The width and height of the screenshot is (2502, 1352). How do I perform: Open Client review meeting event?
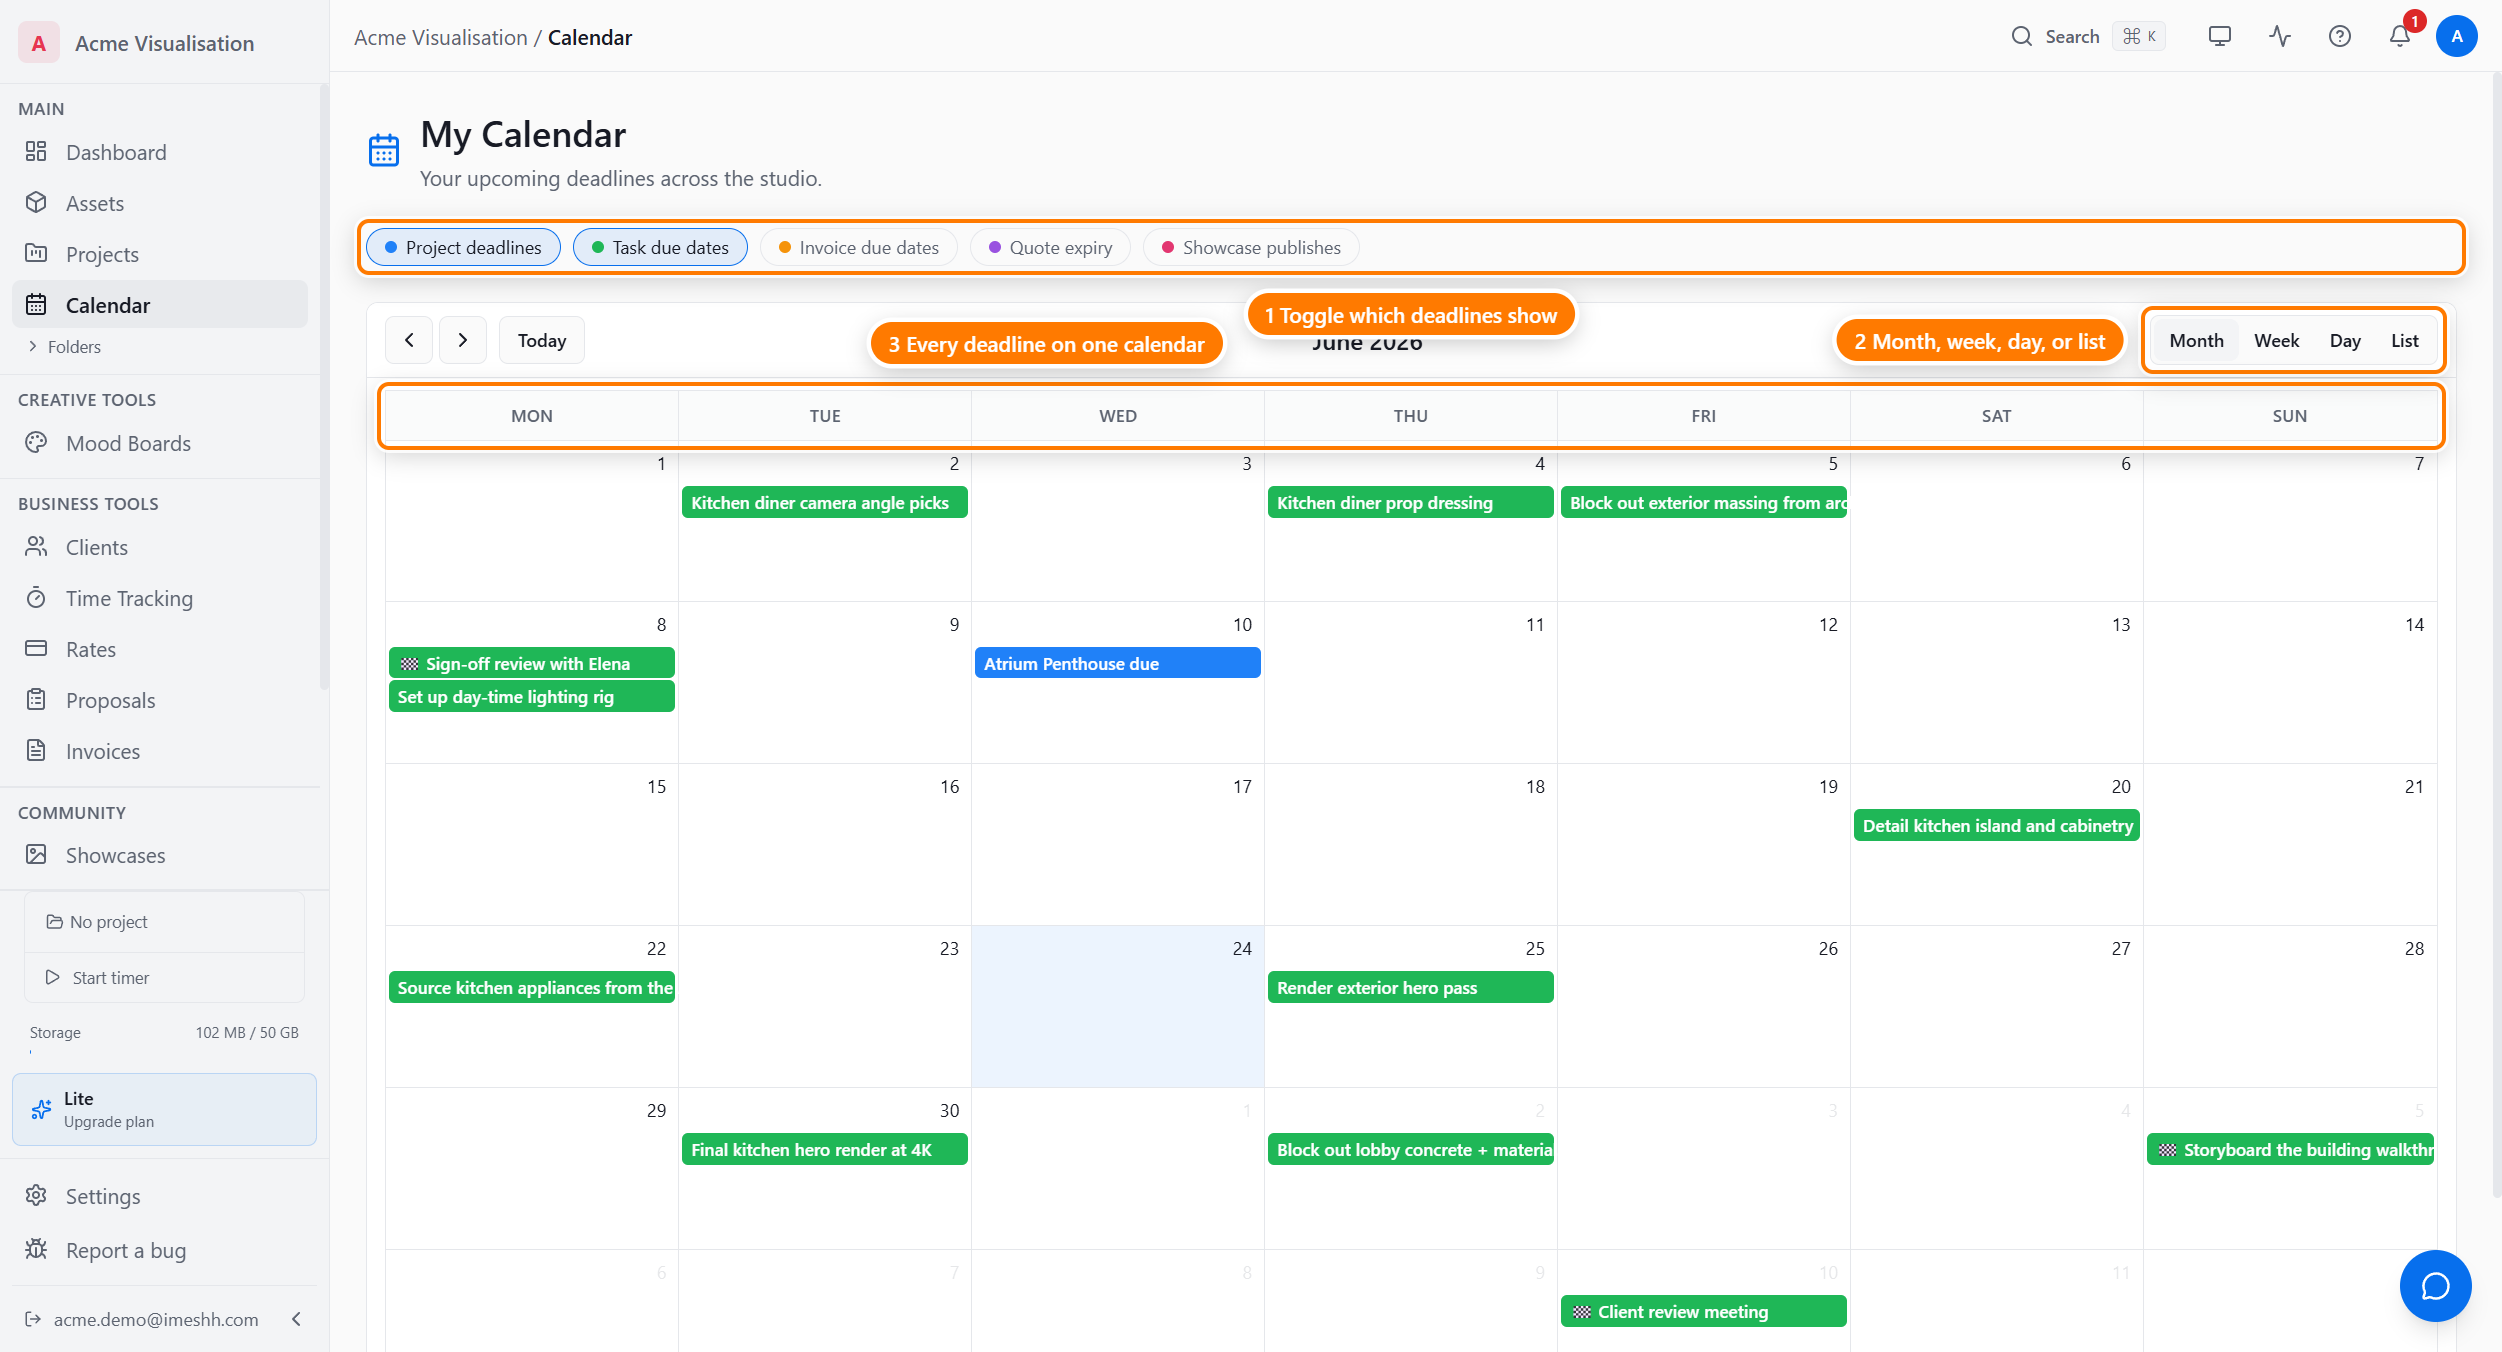(1703, 1311)
